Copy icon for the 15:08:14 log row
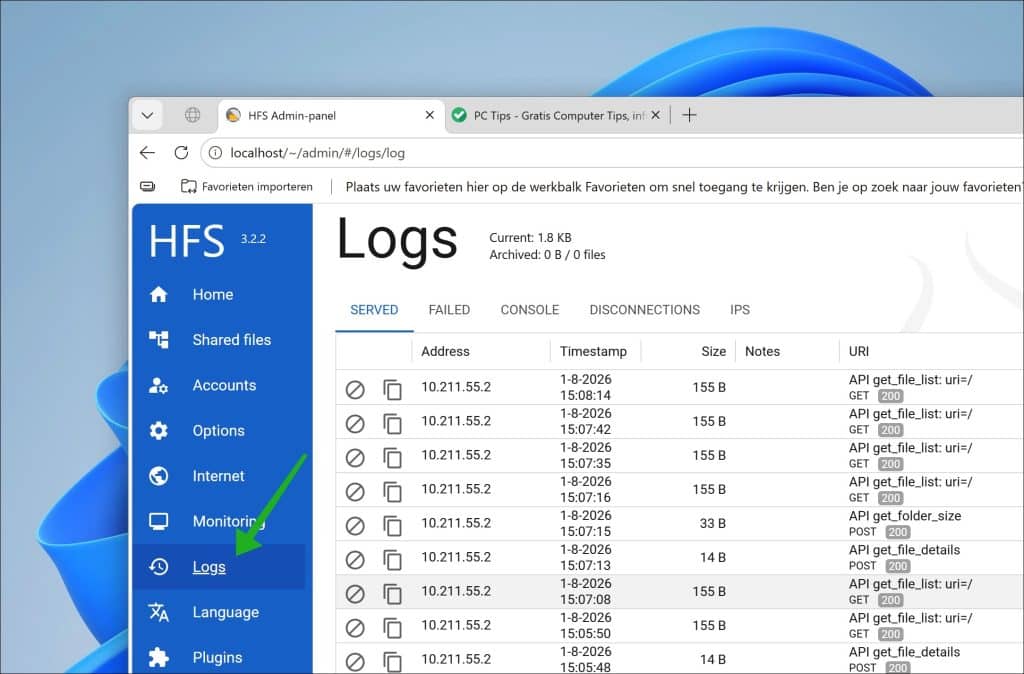This screenshot has height=674, width=1024. (x=392, y=390)
